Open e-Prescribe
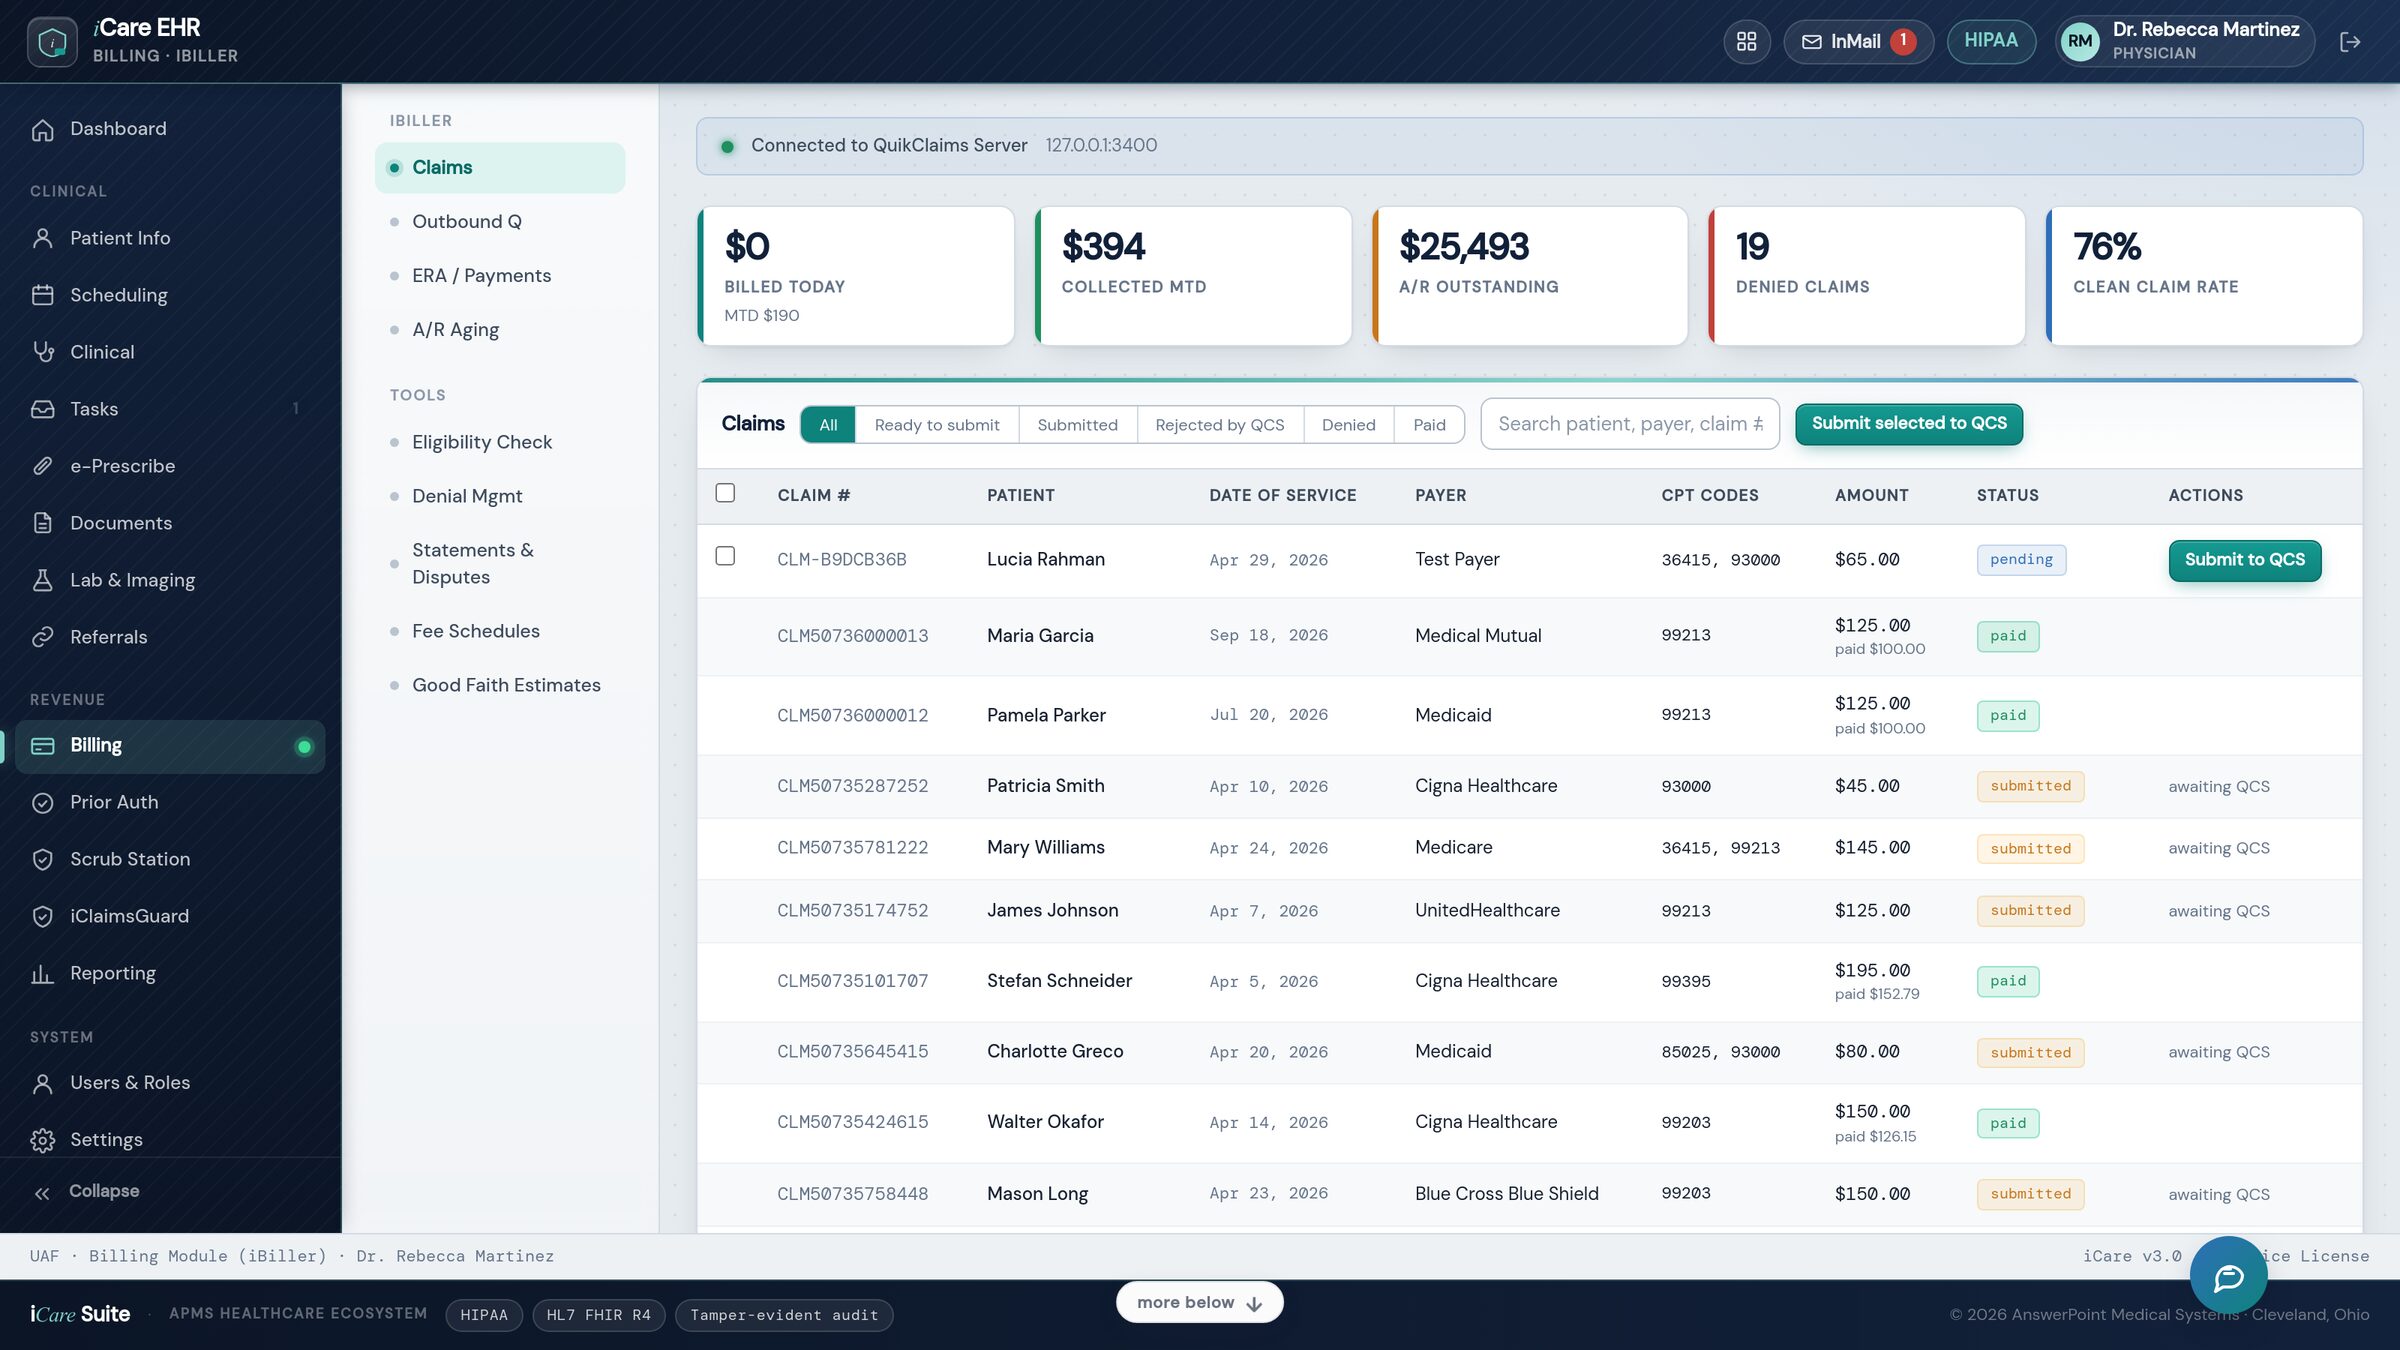 pos(170,466)
